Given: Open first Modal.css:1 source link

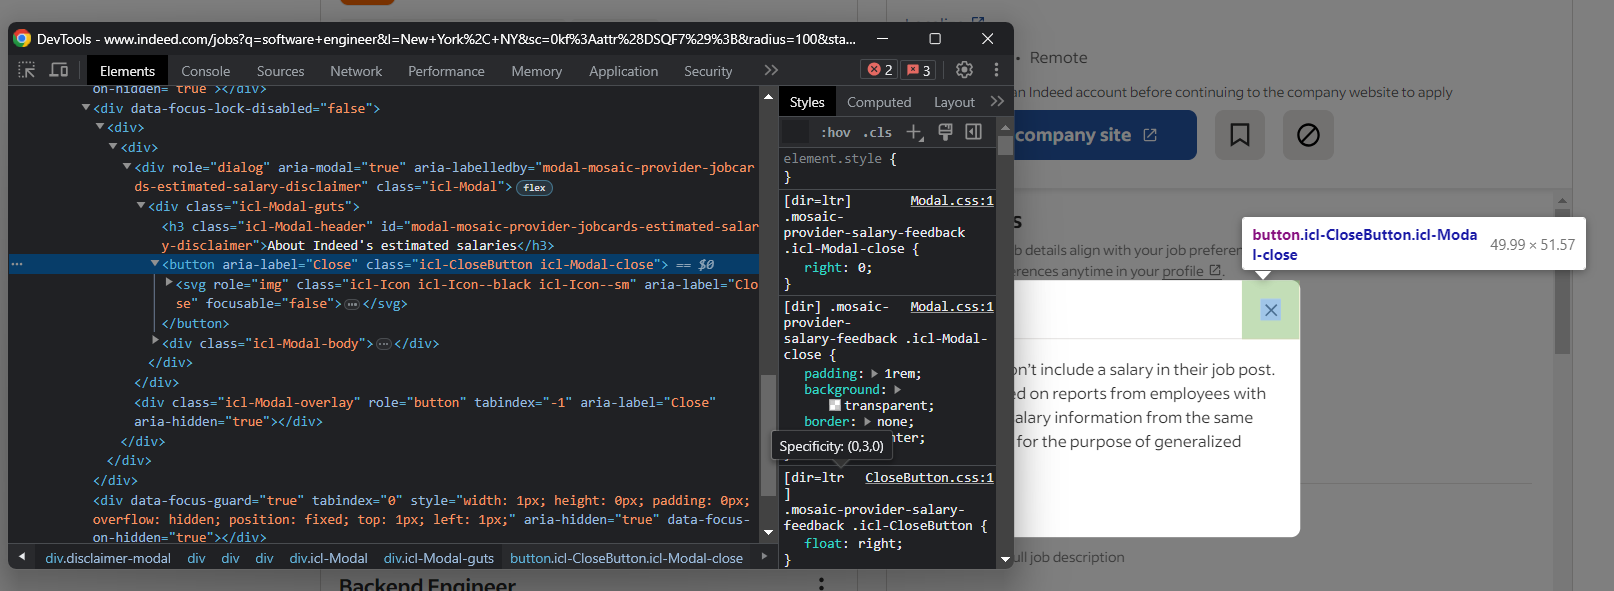Looking at the screenshot, I should click(x=952, y=201).
